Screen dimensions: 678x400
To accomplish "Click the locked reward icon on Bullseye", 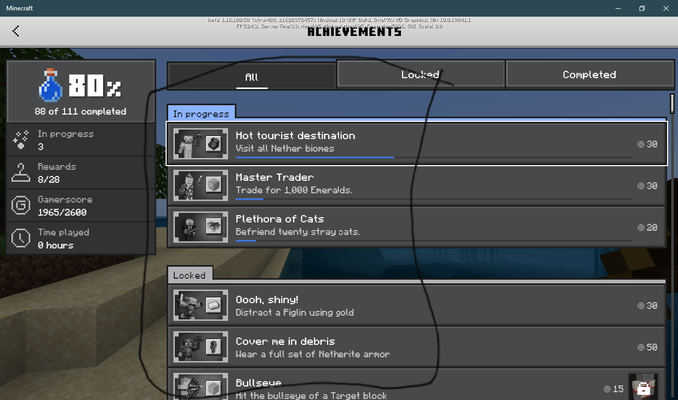I will click(643, 387).
